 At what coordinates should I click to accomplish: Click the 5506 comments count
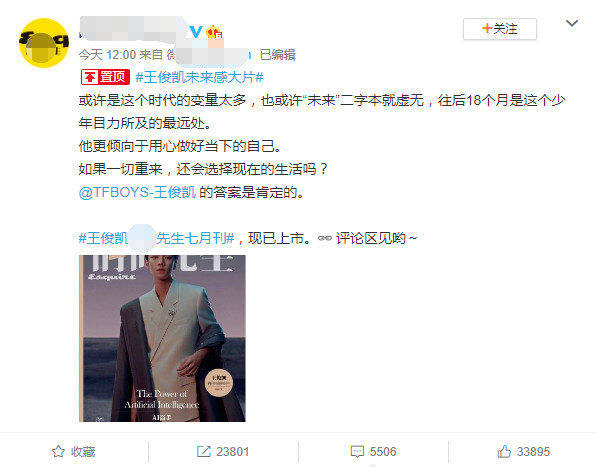383,451
